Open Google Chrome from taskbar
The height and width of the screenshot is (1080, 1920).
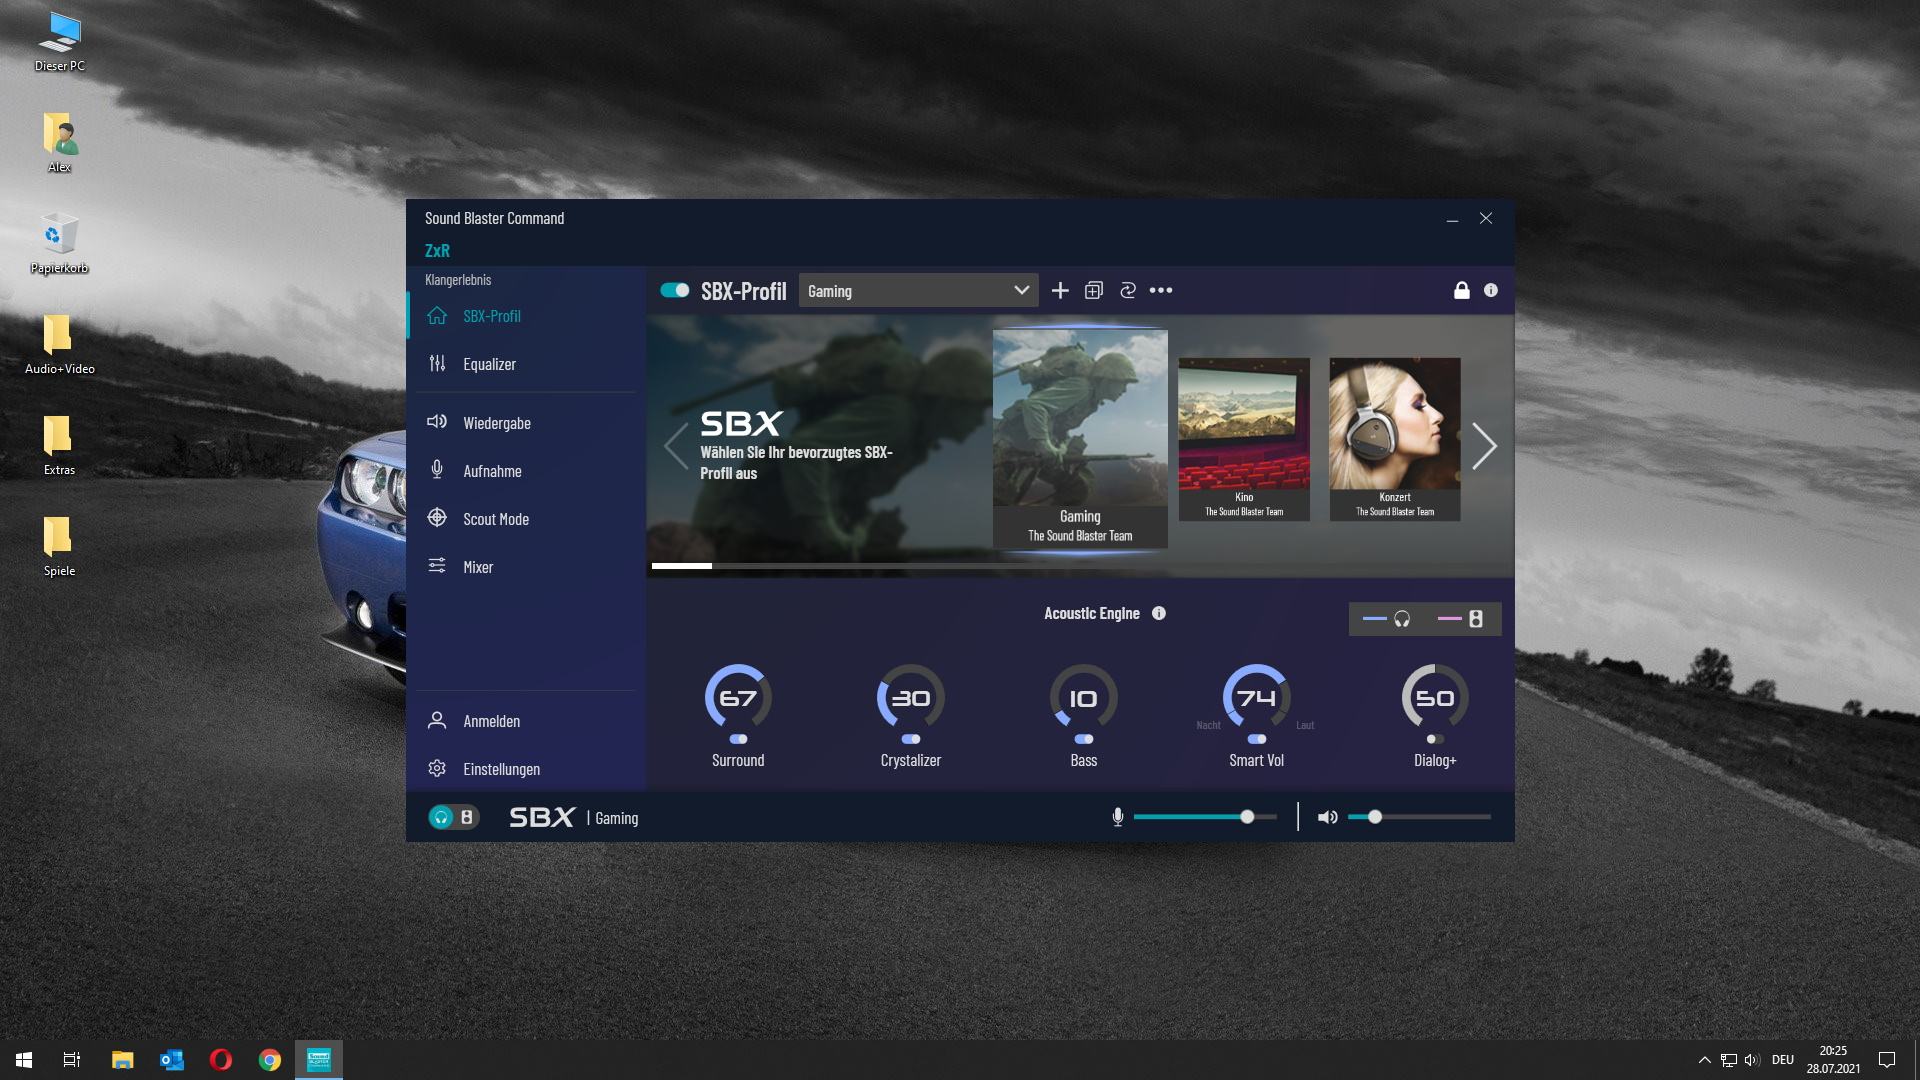269,1060
